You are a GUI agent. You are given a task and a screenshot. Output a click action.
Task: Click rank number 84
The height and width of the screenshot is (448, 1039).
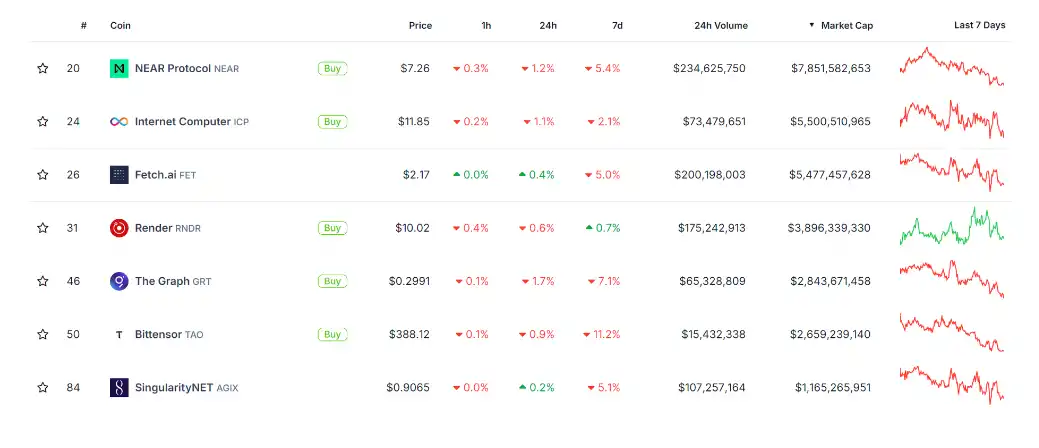coord(73,387)
